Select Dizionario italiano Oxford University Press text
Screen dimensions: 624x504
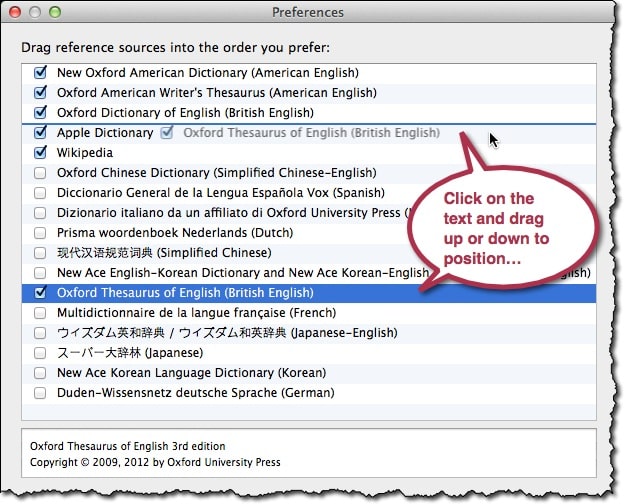click(233, 213)
